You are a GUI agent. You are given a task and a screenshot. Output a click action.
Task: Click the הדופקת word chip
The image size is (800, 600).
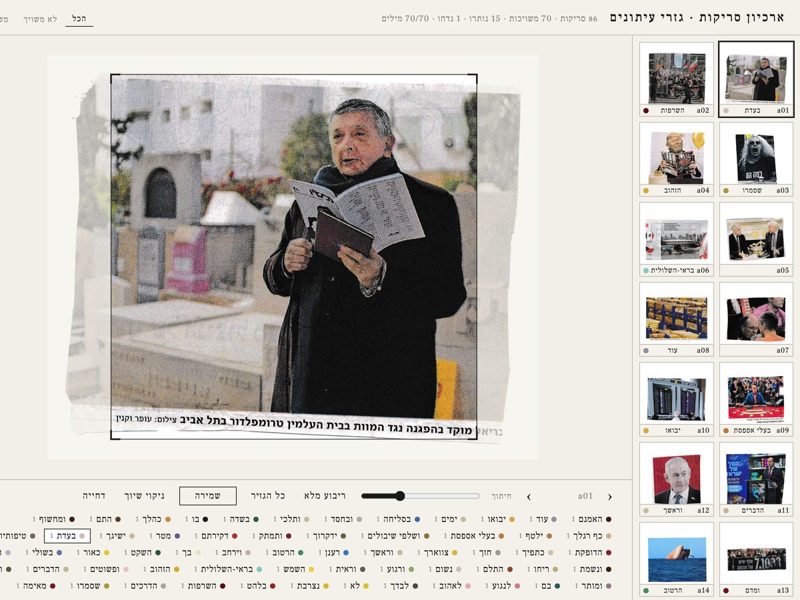590,553
